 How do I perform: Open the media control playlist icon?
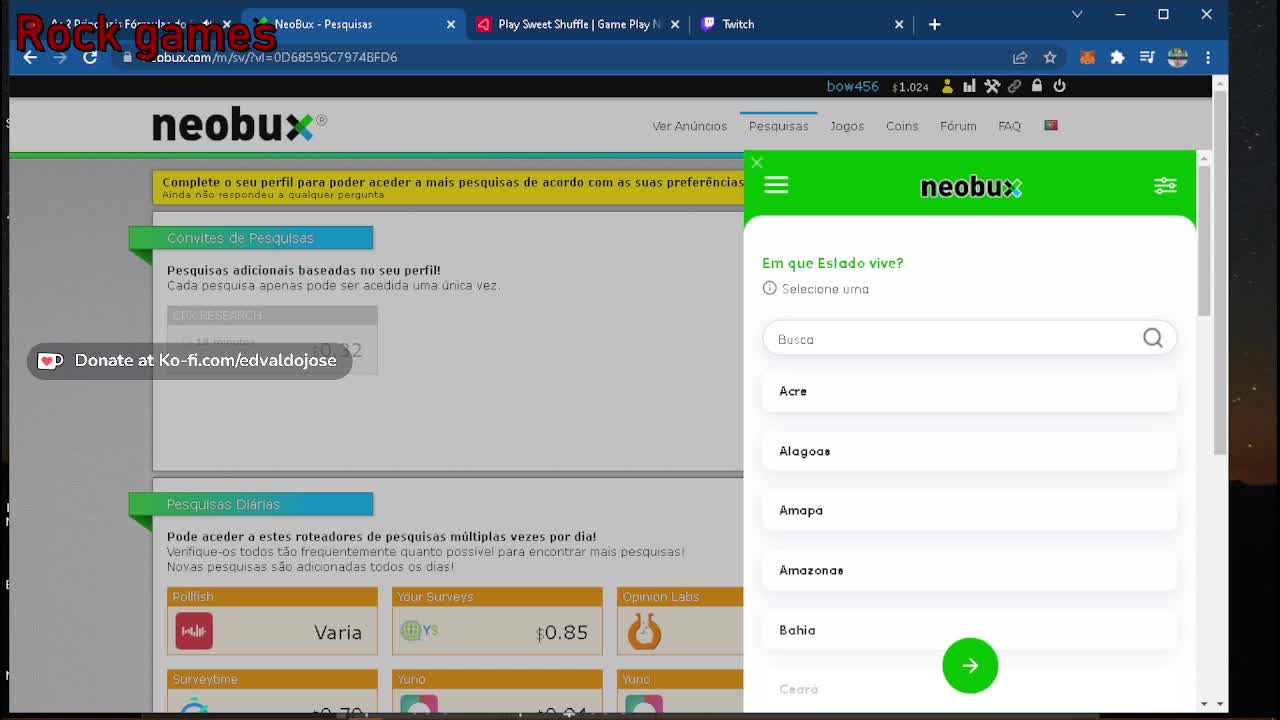1147,58
